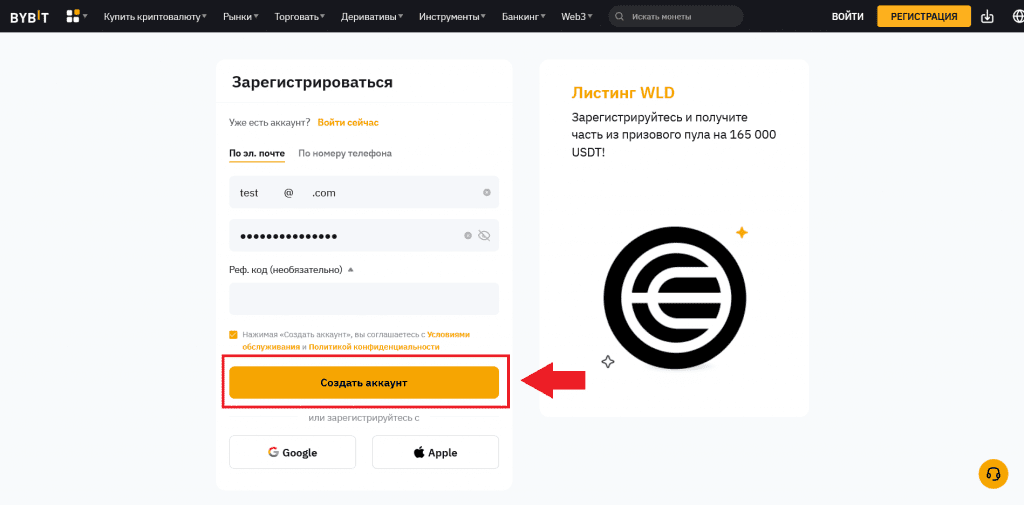Click Войти сейчас link

point(348,122)
